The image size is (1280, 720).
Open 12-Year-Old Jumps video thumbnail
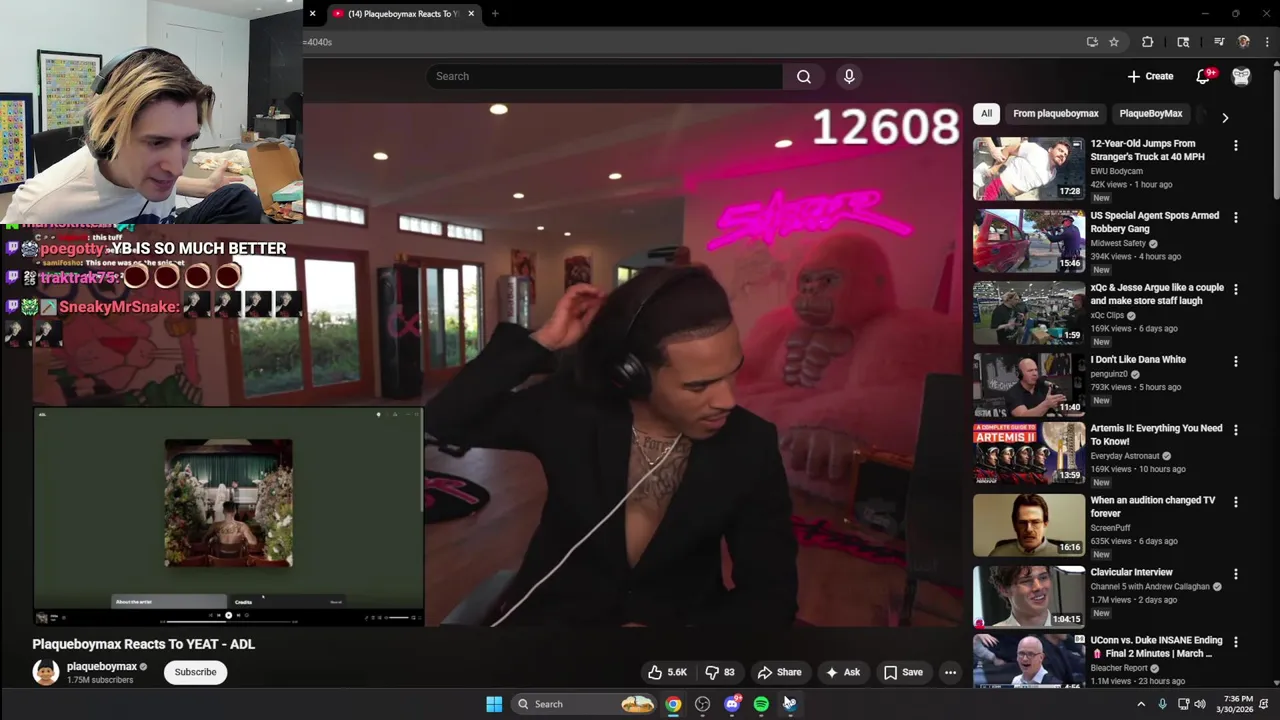point(1029,169)
